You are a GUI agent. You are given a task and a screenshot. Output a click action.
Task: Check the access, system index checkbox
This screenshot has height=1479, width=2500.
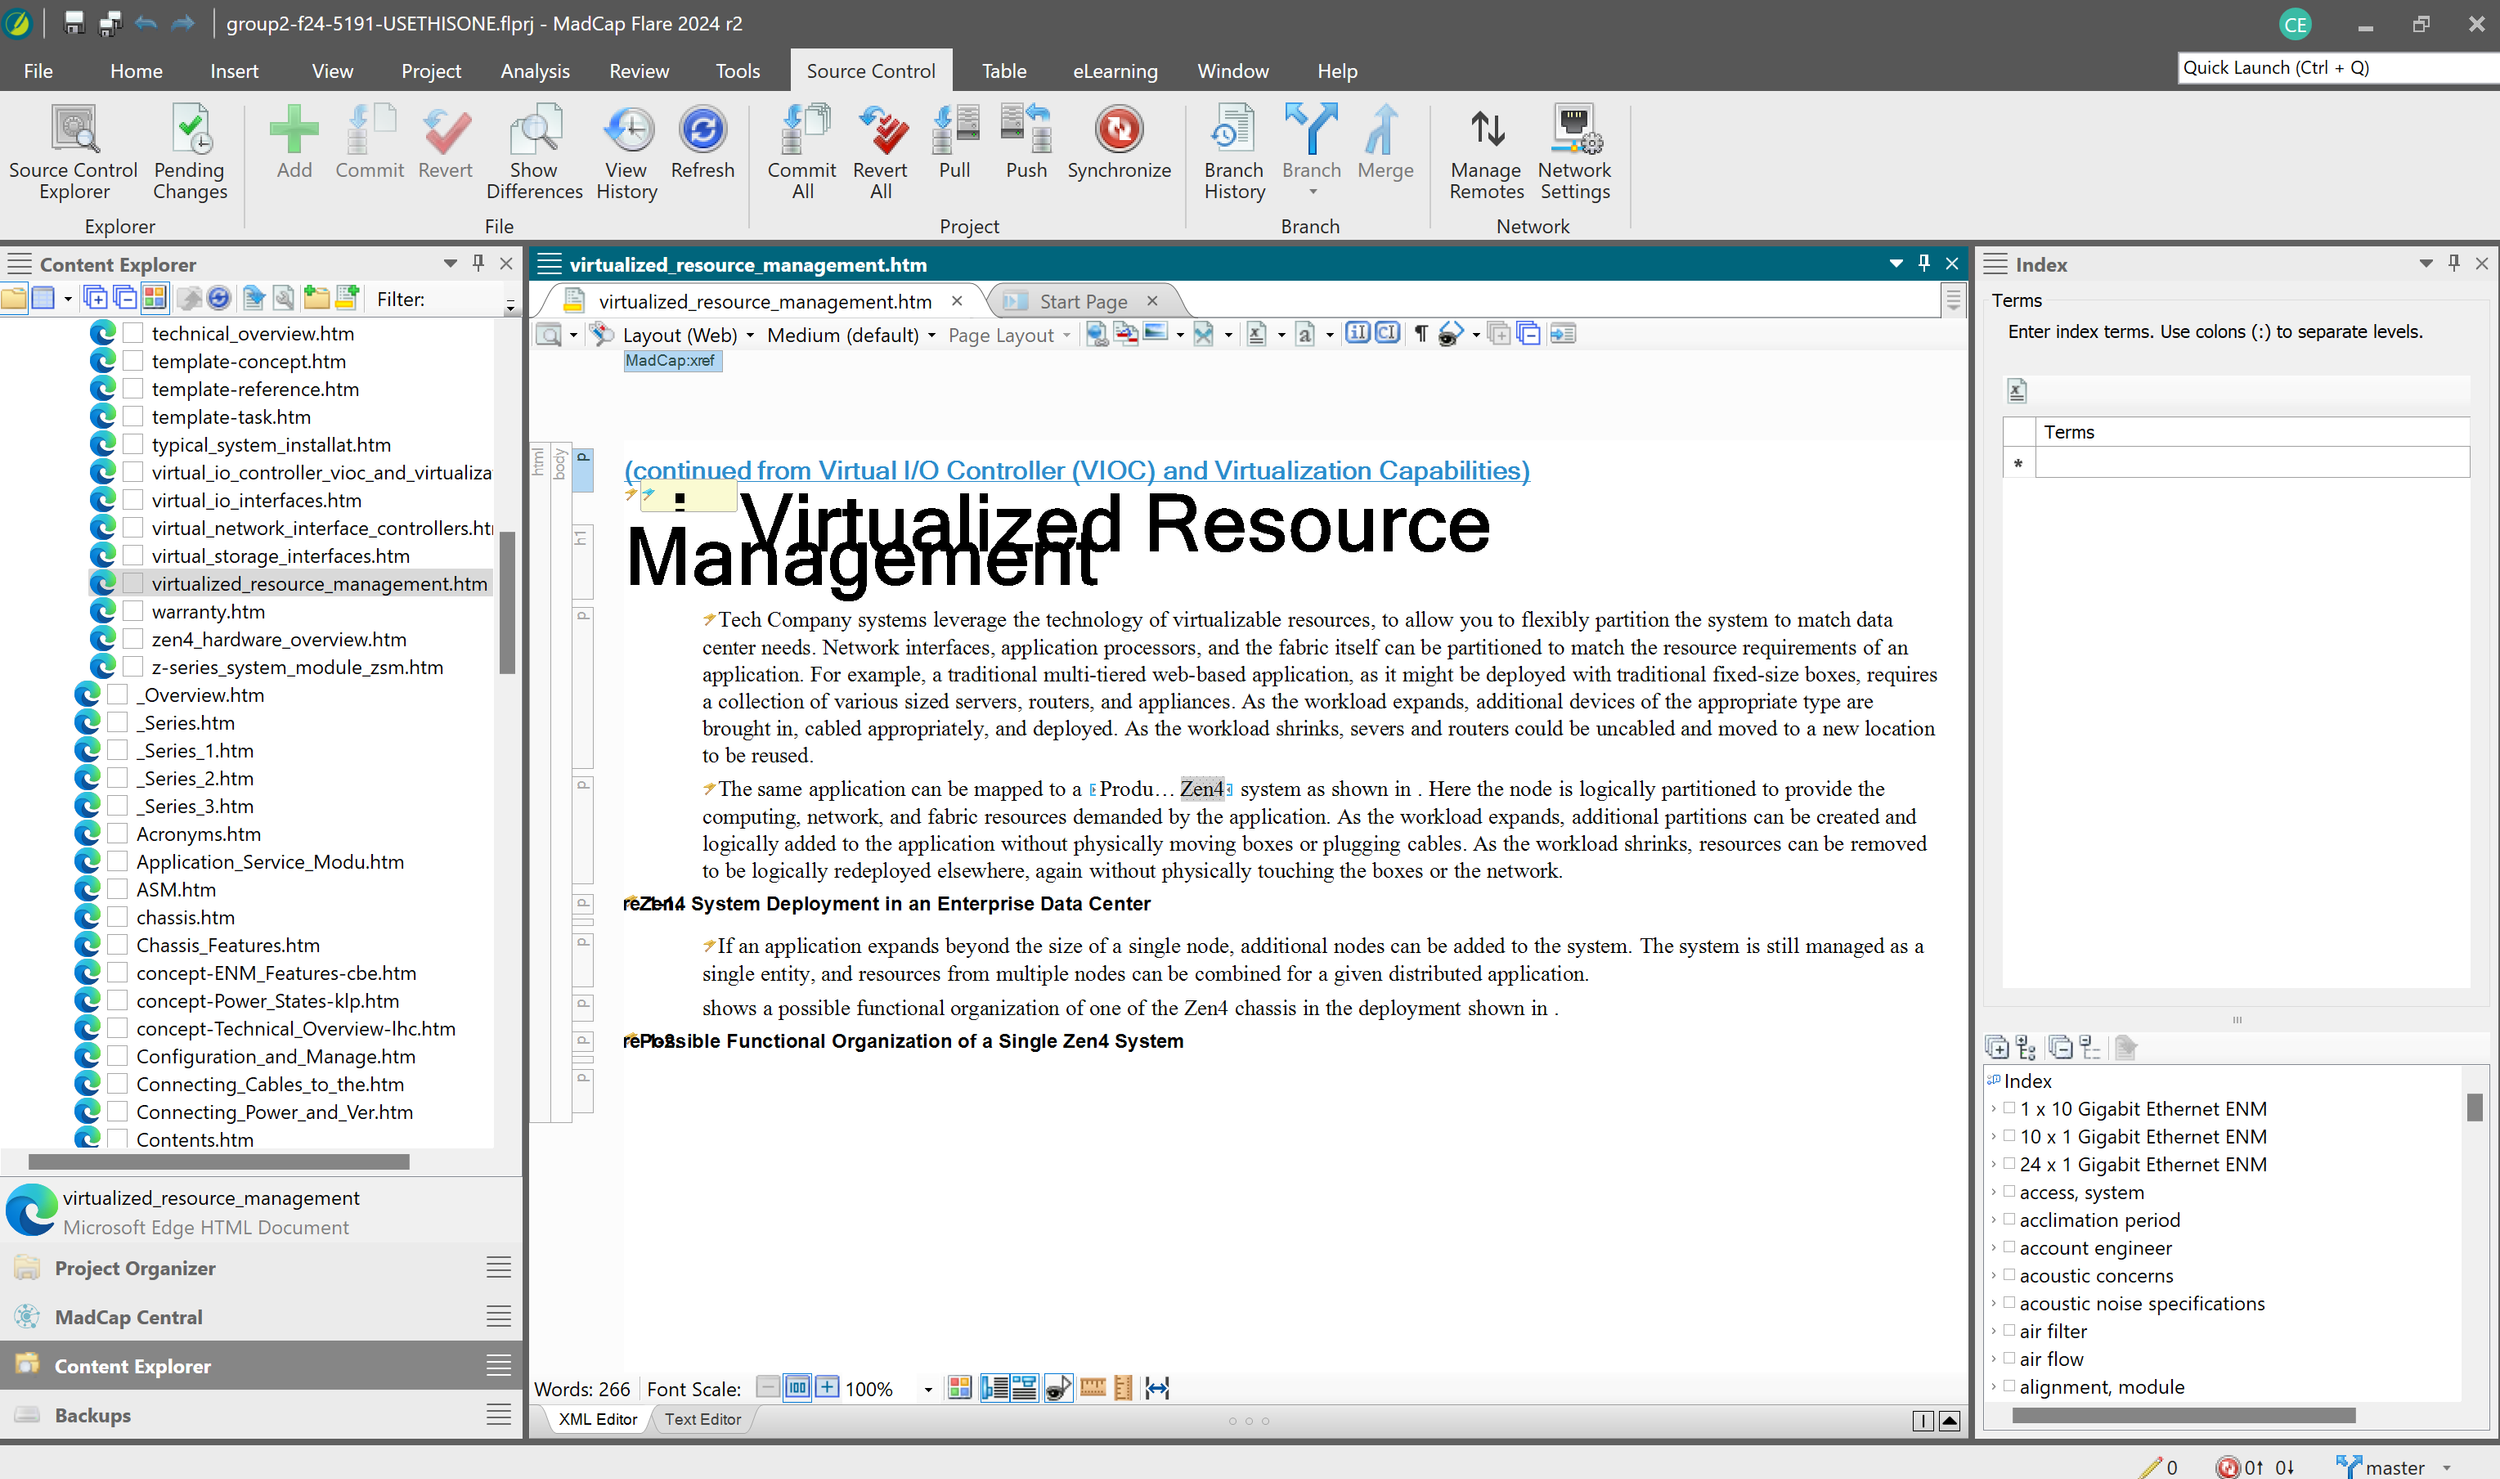(2009, 1191)
